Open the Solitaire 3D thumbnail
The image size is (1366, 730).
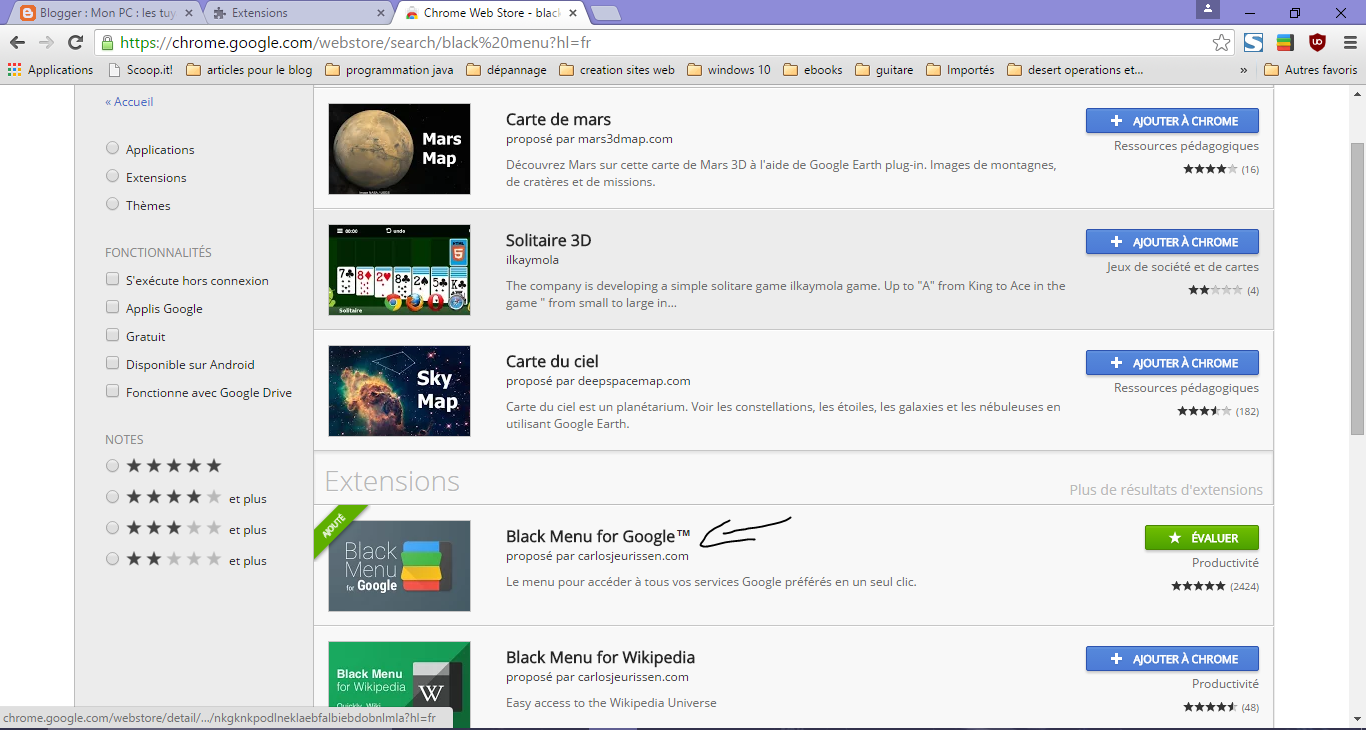click(x=399, y=270)
